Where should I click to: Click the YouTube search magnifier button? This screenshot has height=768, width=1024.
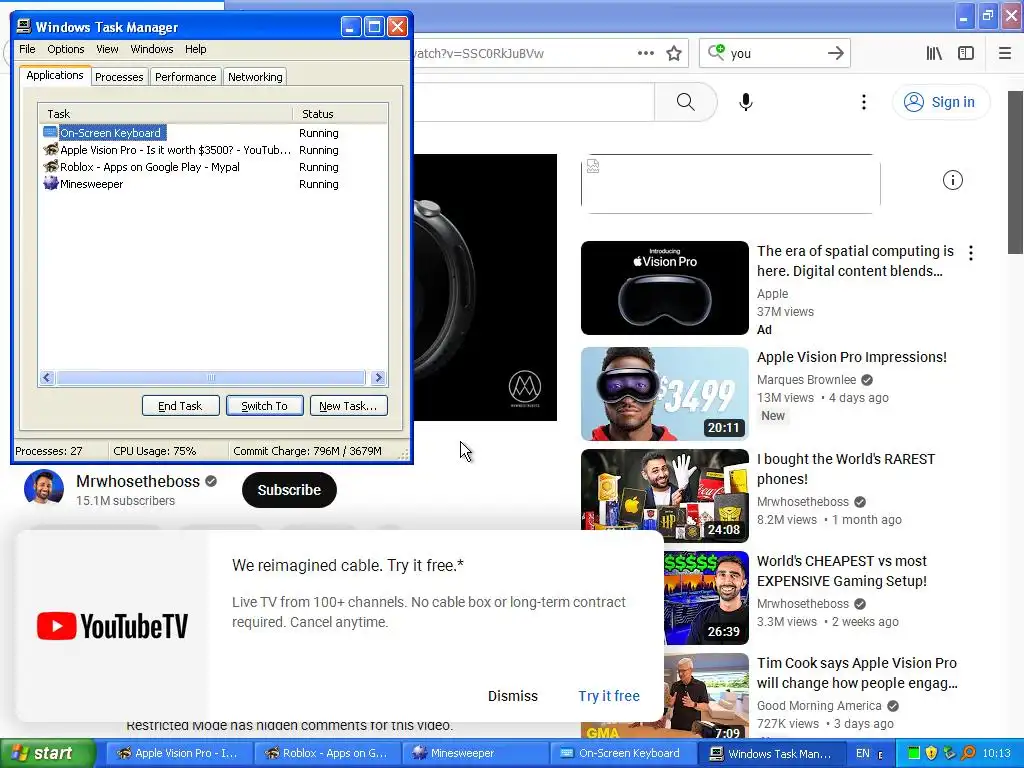tap(686, 102)
